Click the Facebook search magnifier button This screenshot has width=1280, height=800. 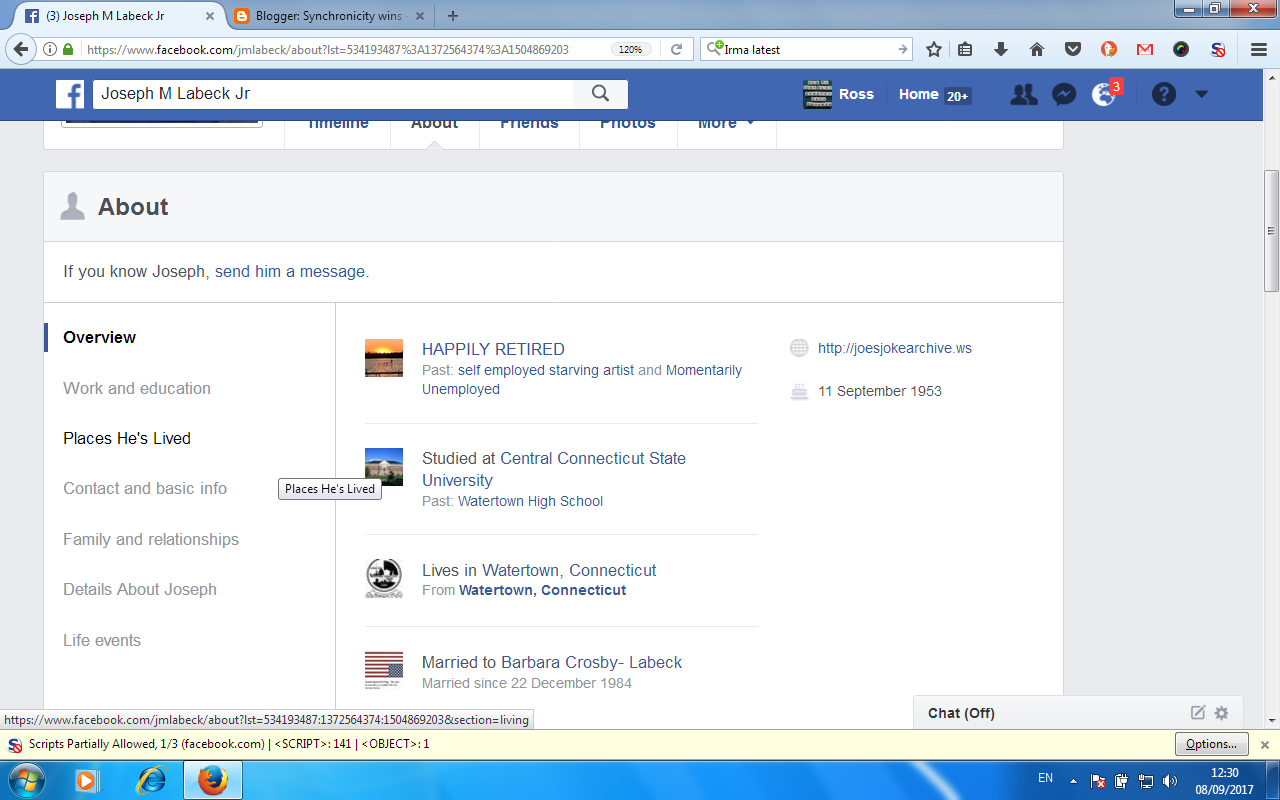pos(600,94)
